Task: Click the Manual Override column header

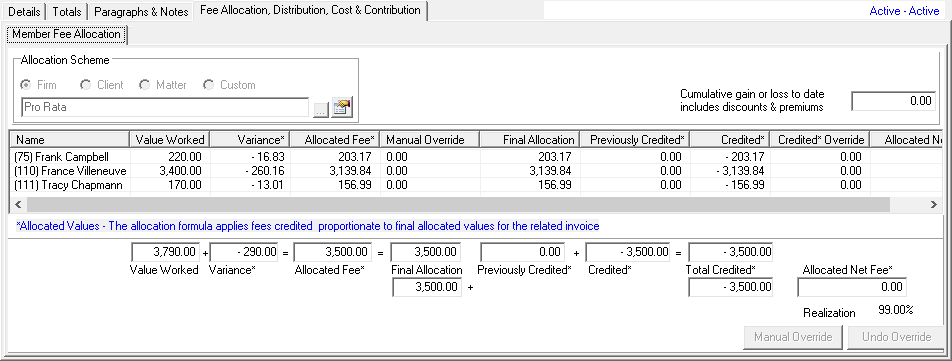Action: tap(430, 140)
